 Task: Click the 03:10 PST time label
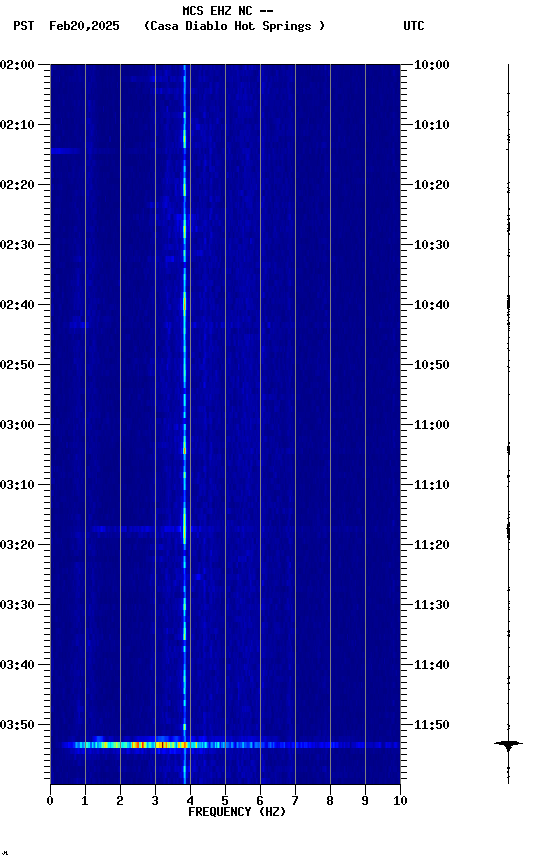pyautogui.click(x=17, y=485)
